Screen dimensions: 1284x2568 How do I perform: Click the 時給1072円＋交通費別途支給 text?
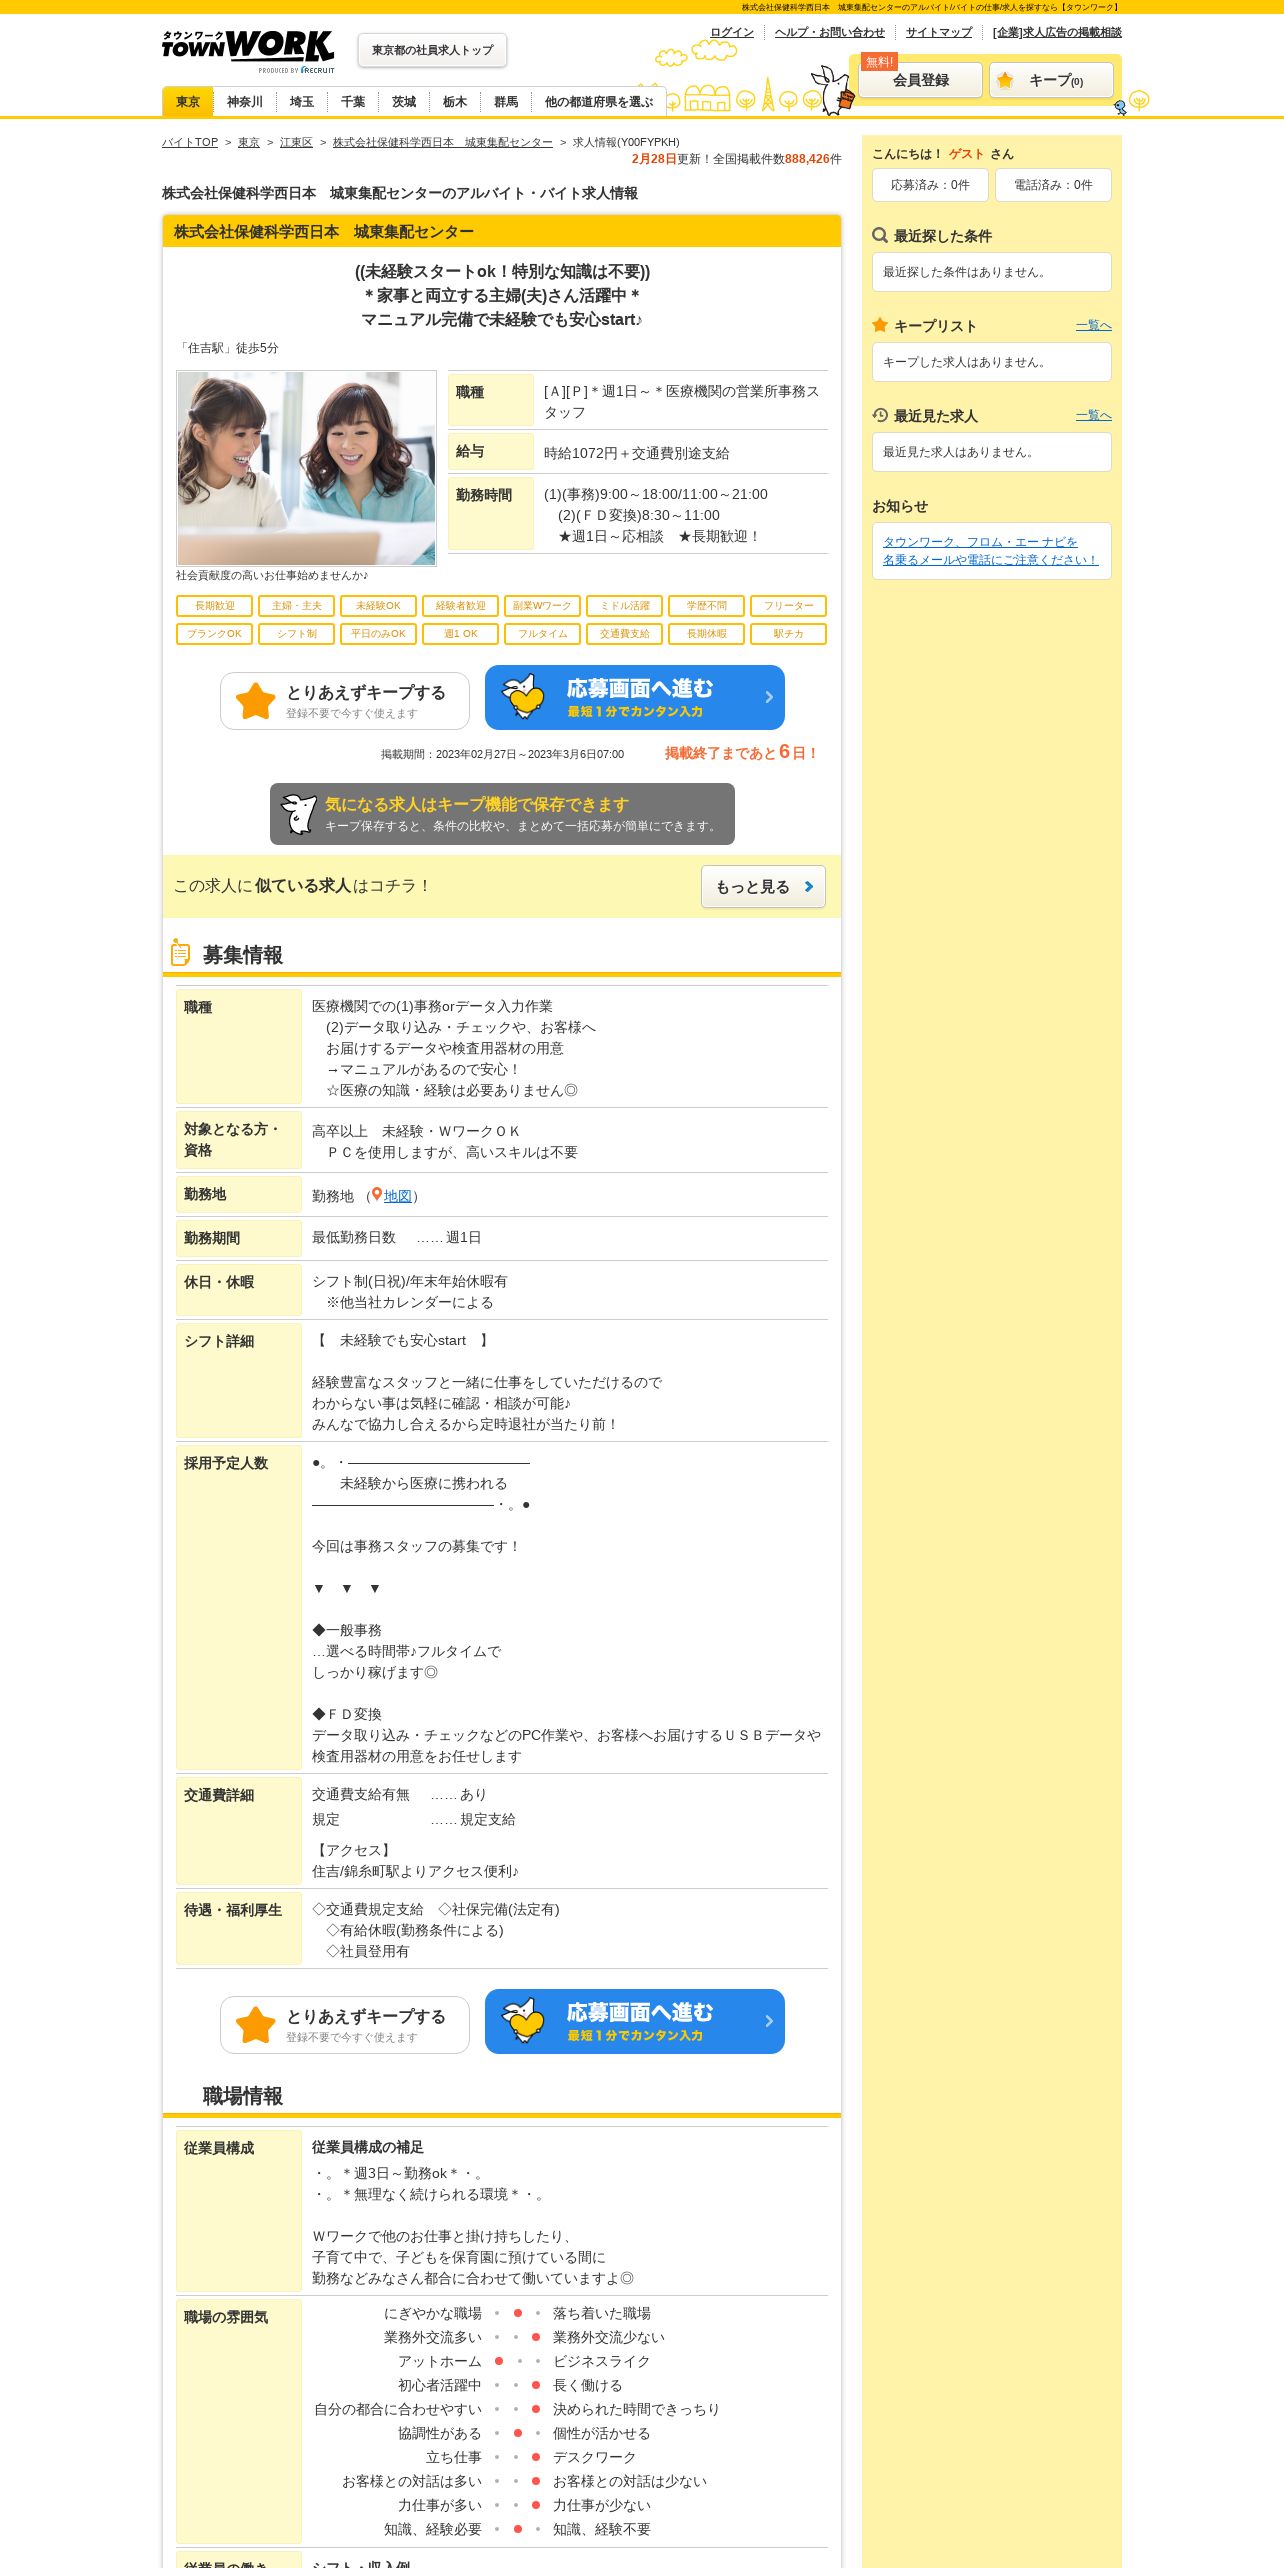pos(636,453)
